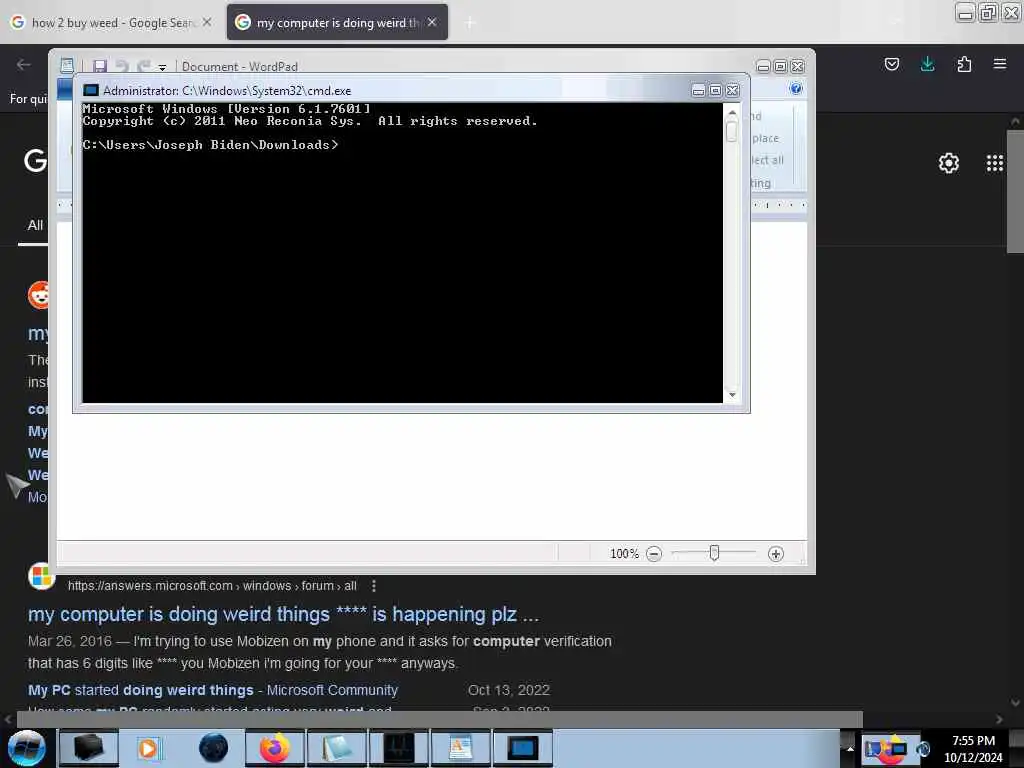Open 'my computer is doing weird things' result
Screen dimensions: 1024x768
(283, 615)
